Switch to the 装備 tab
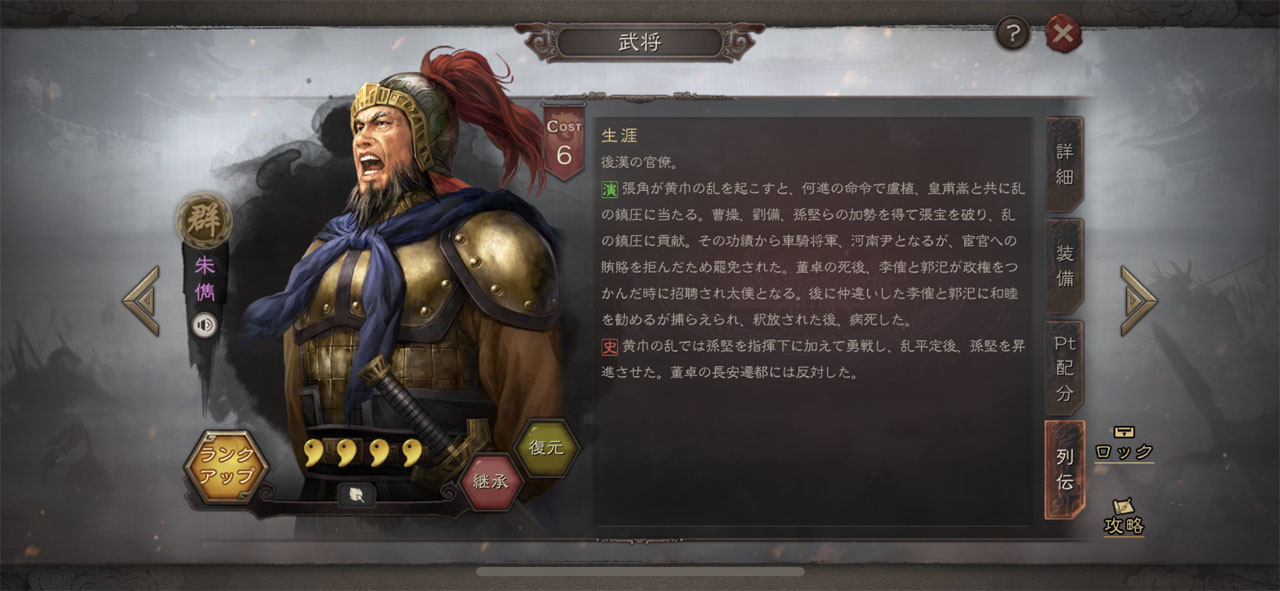 (x=1065, y=266)
